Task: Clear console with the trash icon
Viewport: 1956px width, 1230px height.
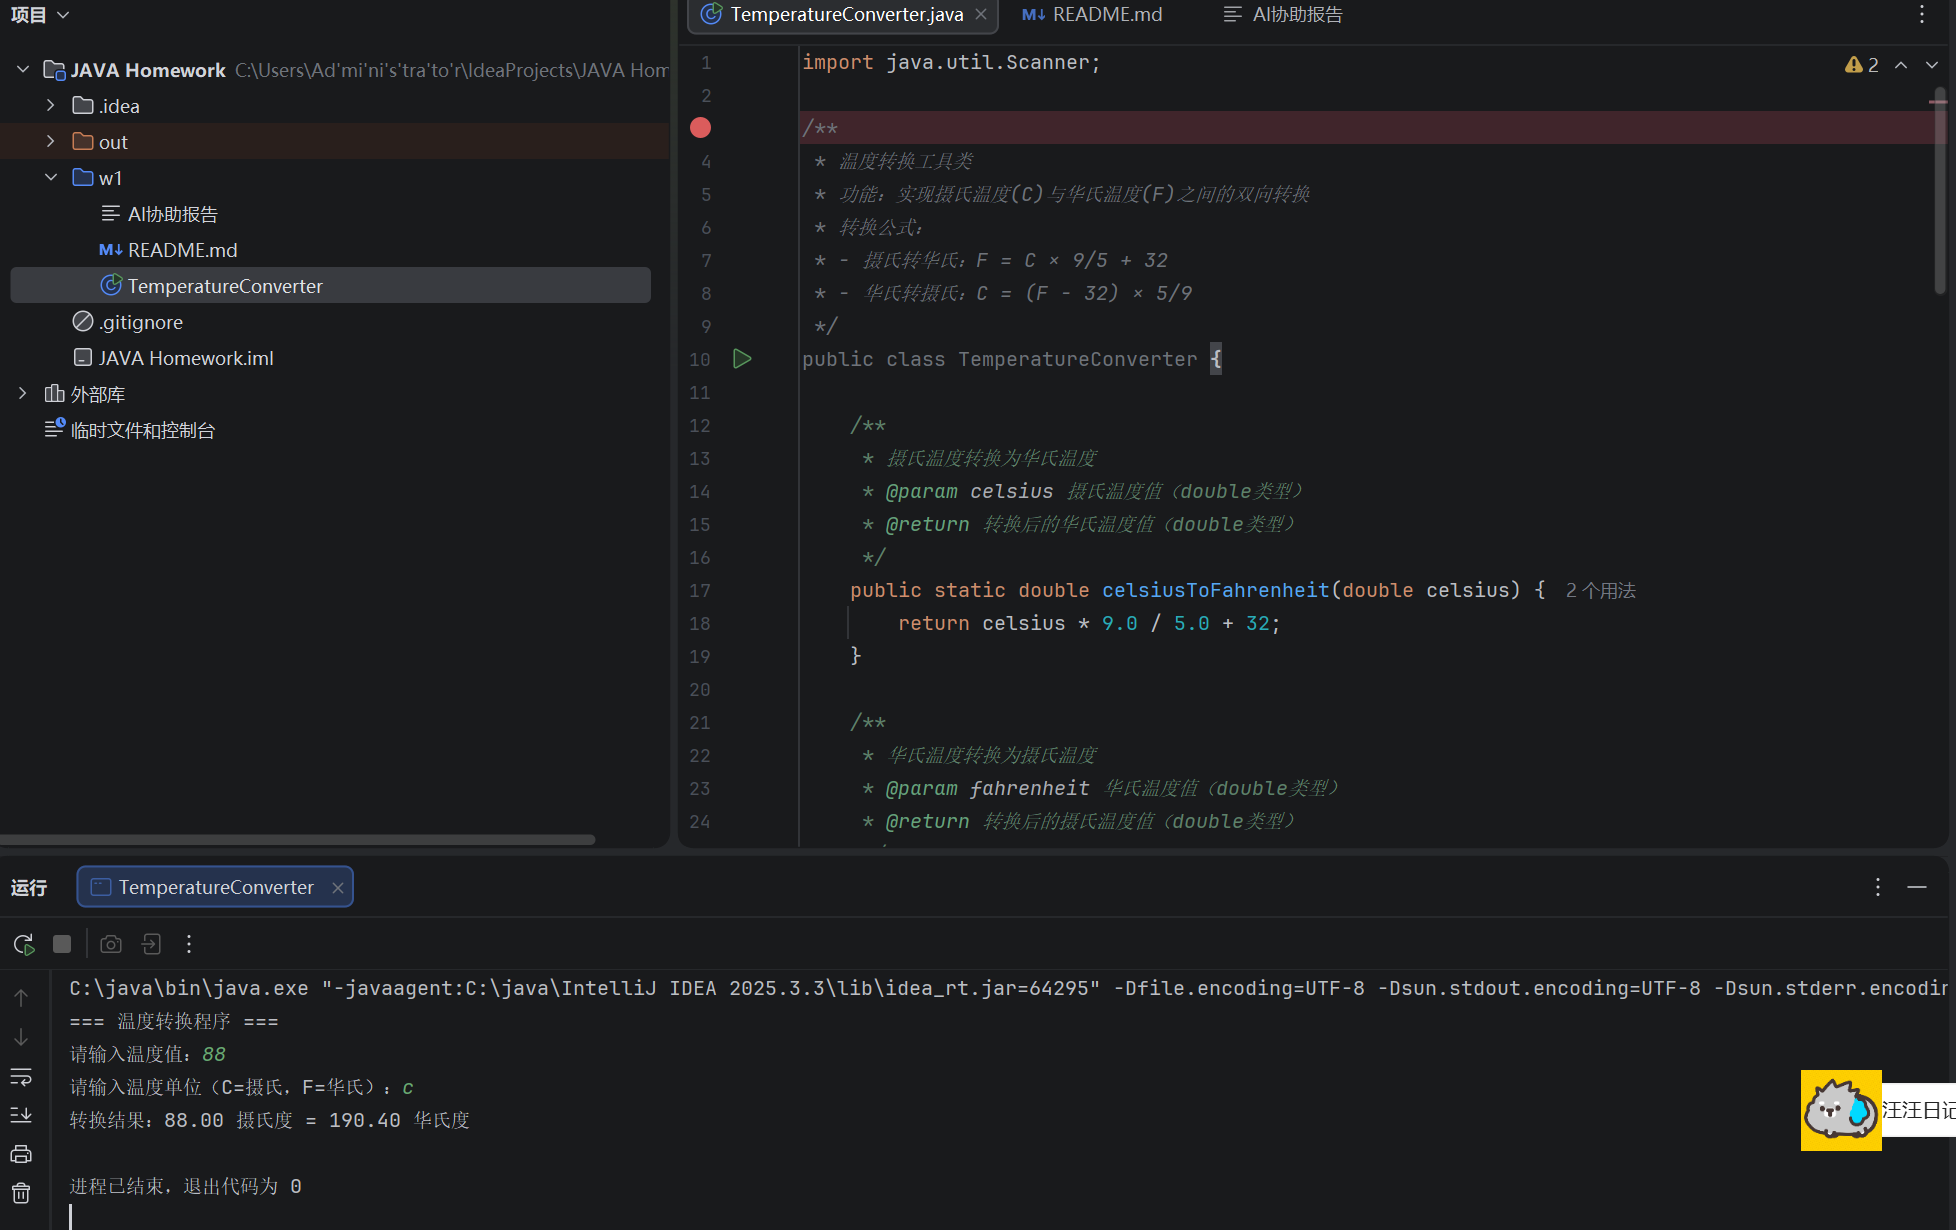Action: (21, 1193)
